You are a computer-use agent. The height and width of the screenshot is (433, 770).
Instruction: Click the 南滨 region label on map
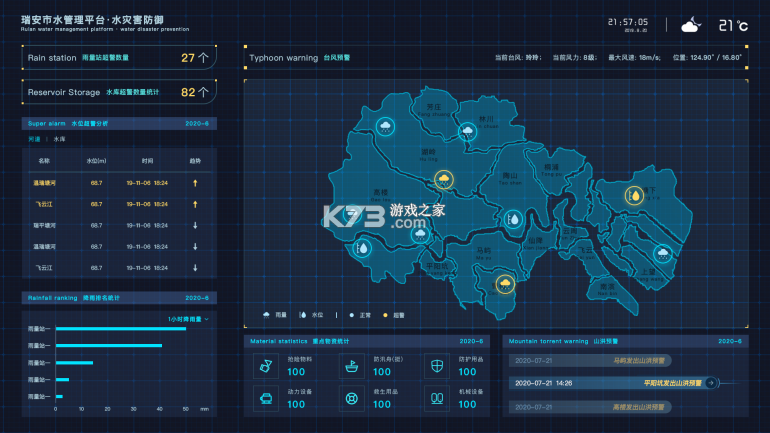tap(607, 287)
